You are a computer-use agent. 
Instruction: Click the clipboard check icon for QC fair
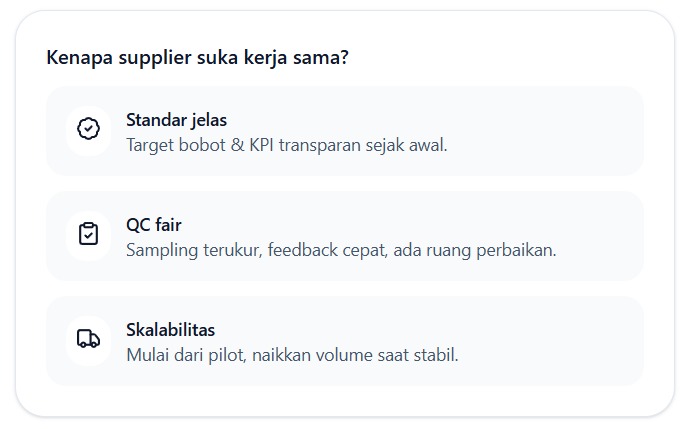pos(89,234)
